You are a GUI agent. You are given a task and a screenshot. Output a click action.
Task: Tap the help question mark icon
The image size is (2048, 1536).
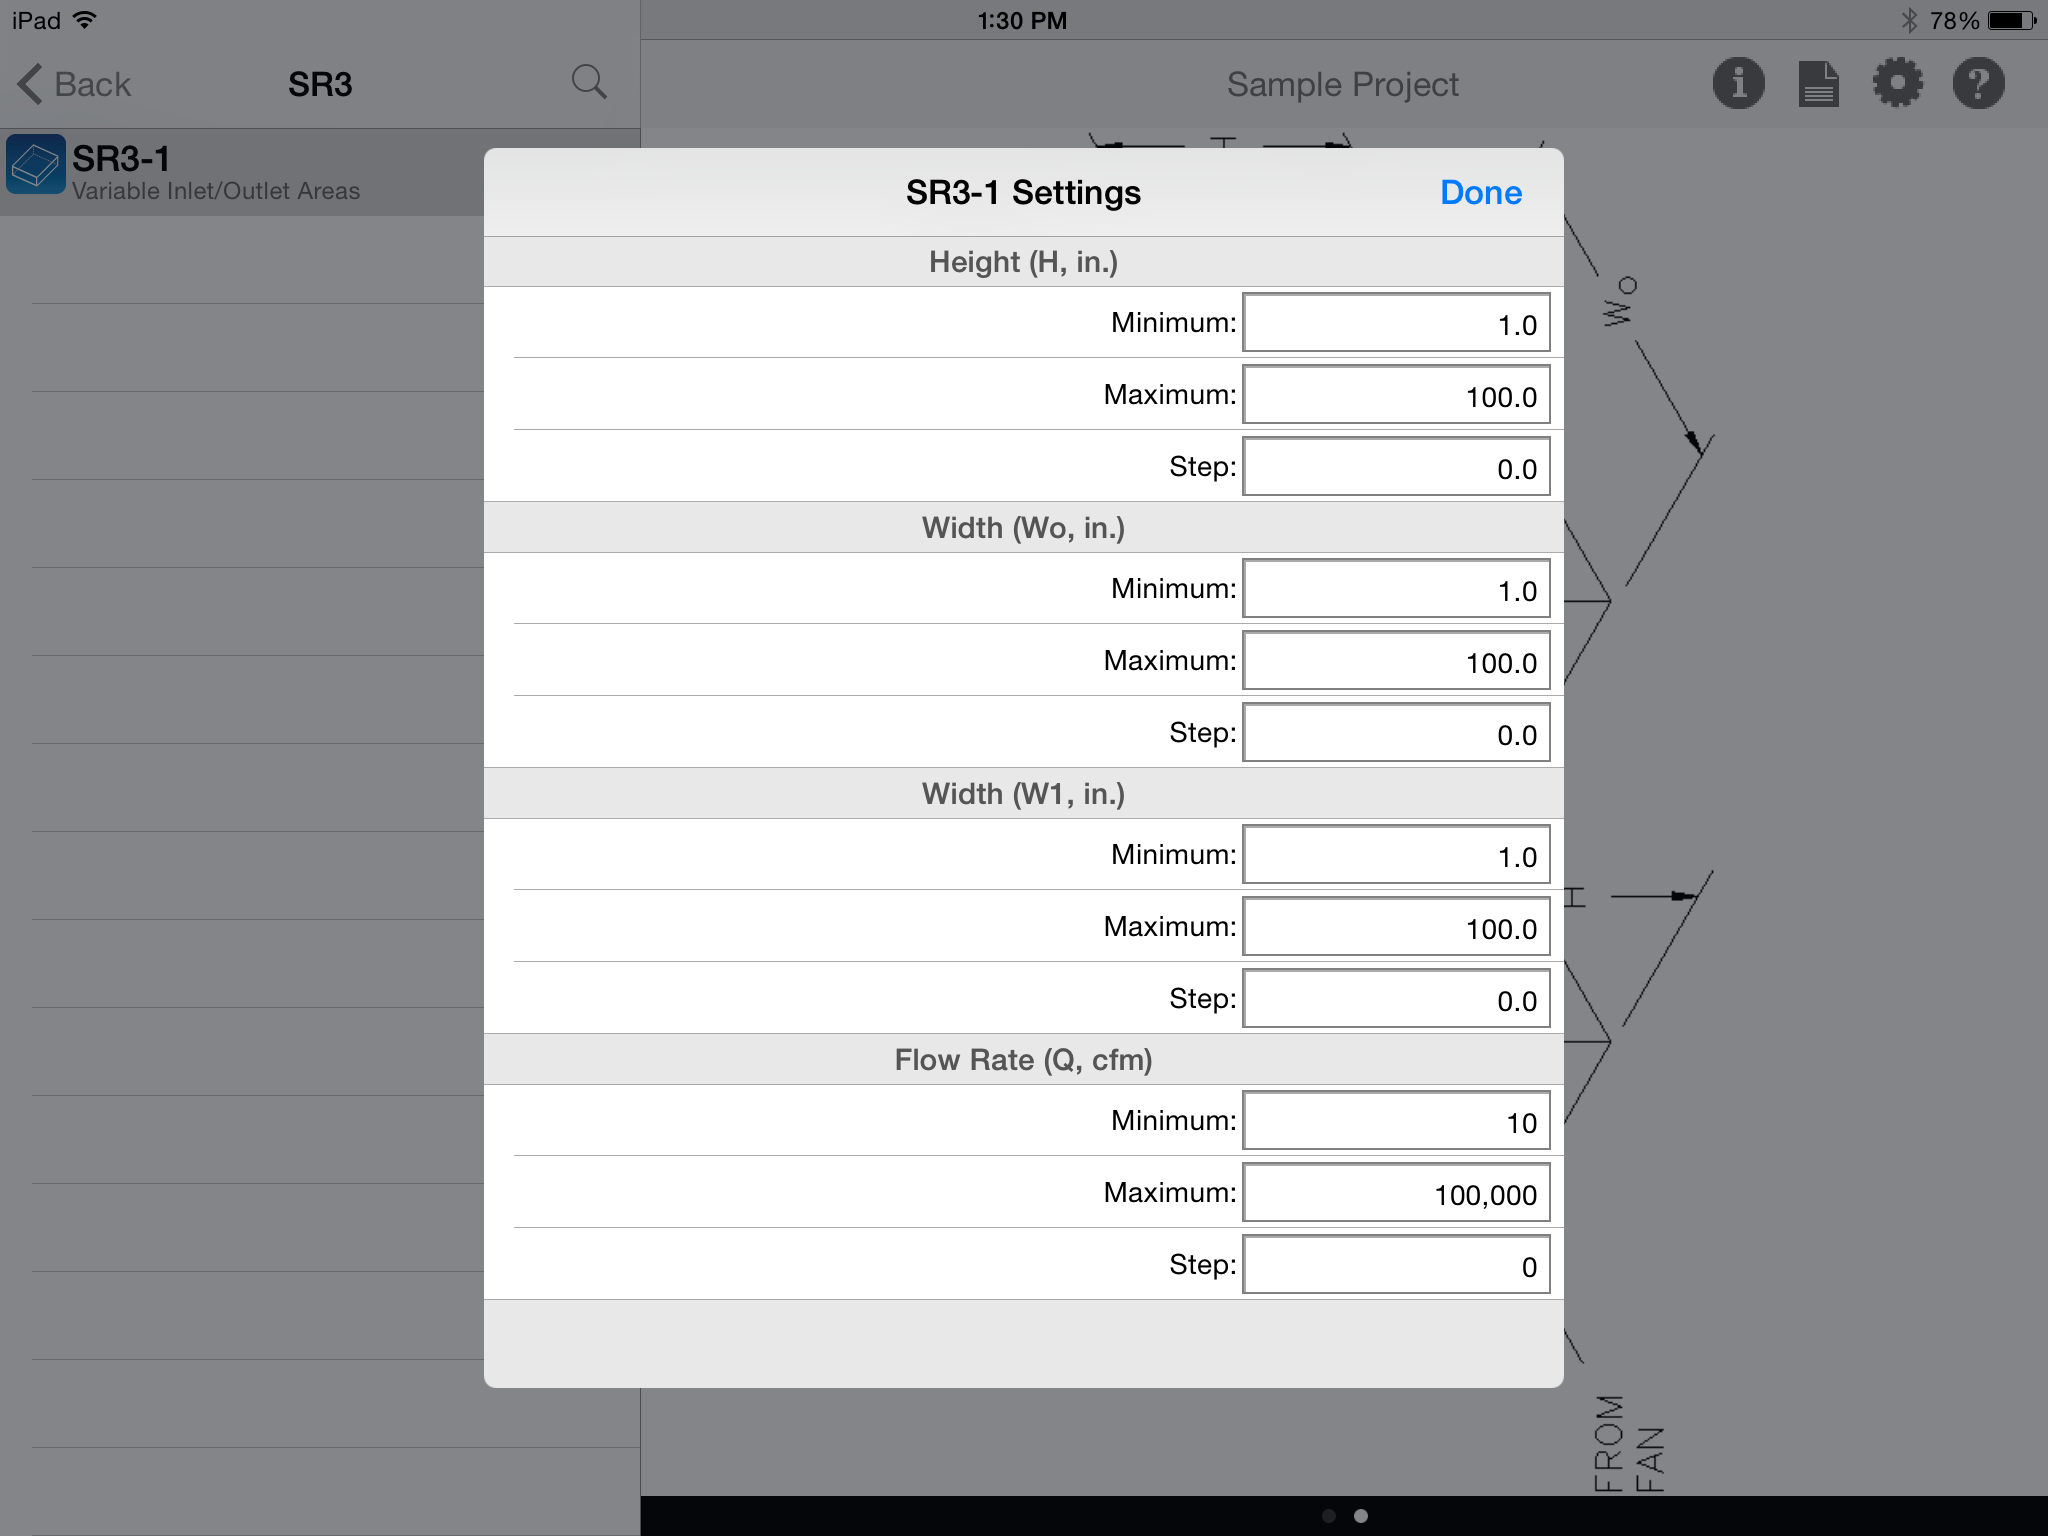click(x=1978, y=84)
